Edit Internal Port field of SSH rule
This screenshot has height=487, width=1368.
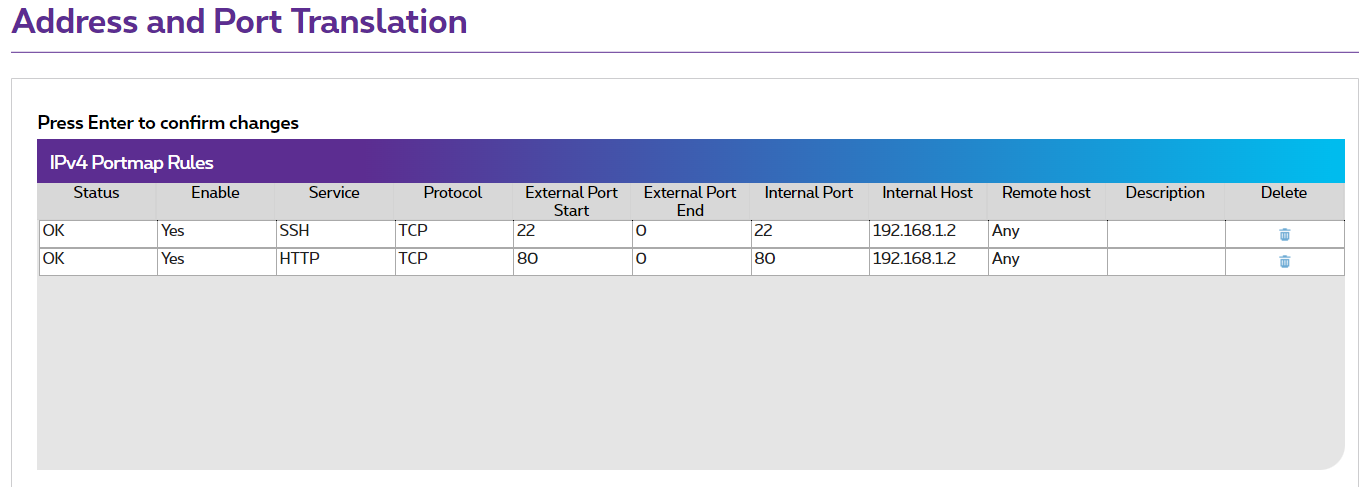tap(809, 232)
